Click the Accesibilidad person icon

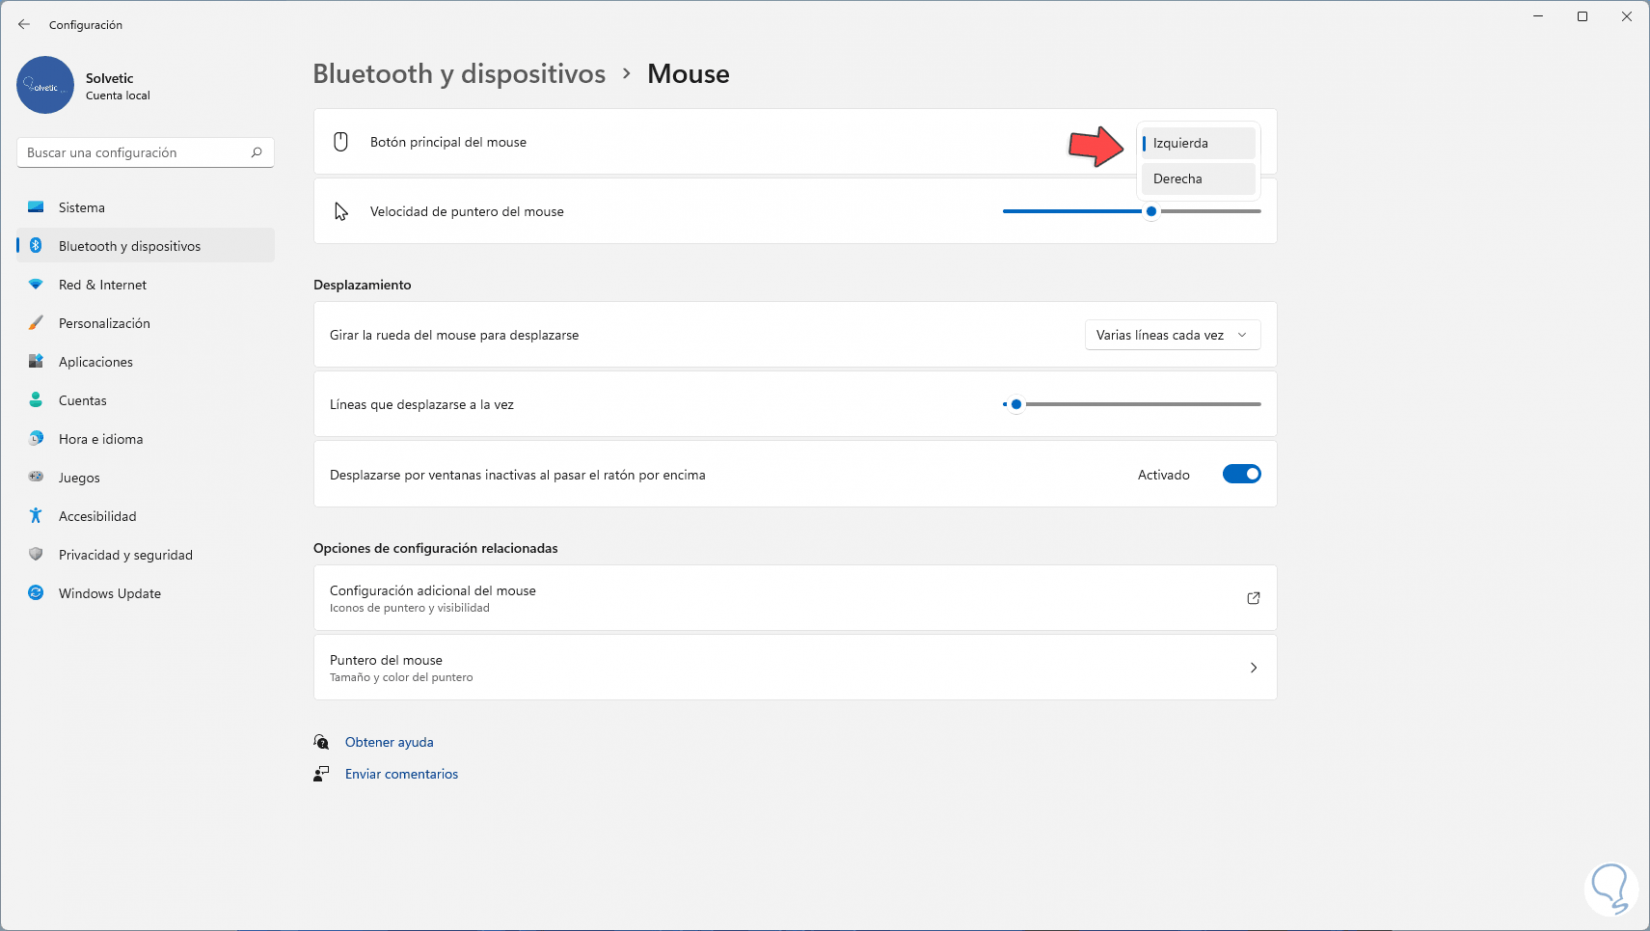tap(36, 516)
